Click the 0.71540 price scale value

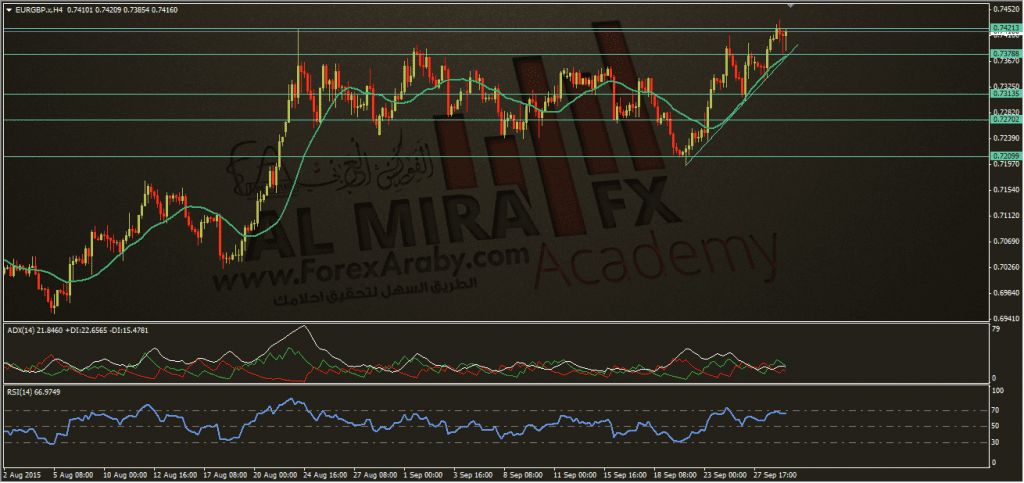click(1004, 190)
